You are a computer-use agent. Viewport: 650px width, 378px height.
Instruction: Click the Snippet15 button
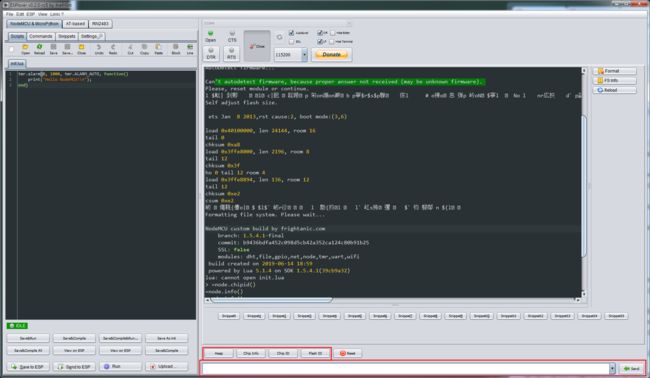click(616, 316)
